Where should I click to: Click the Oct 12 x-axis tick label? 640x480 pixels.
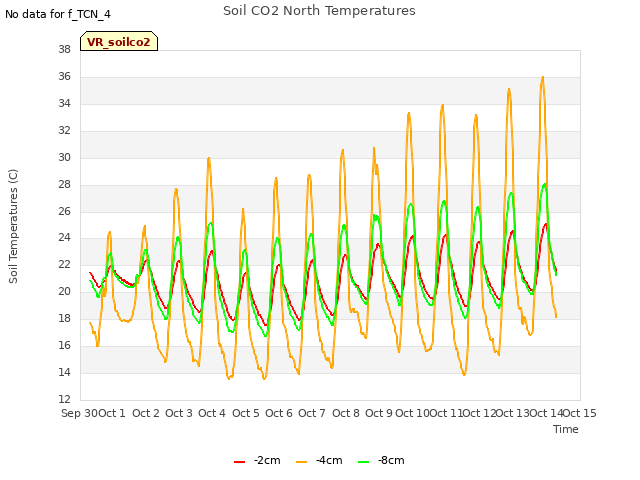click(x=479, y=413)
